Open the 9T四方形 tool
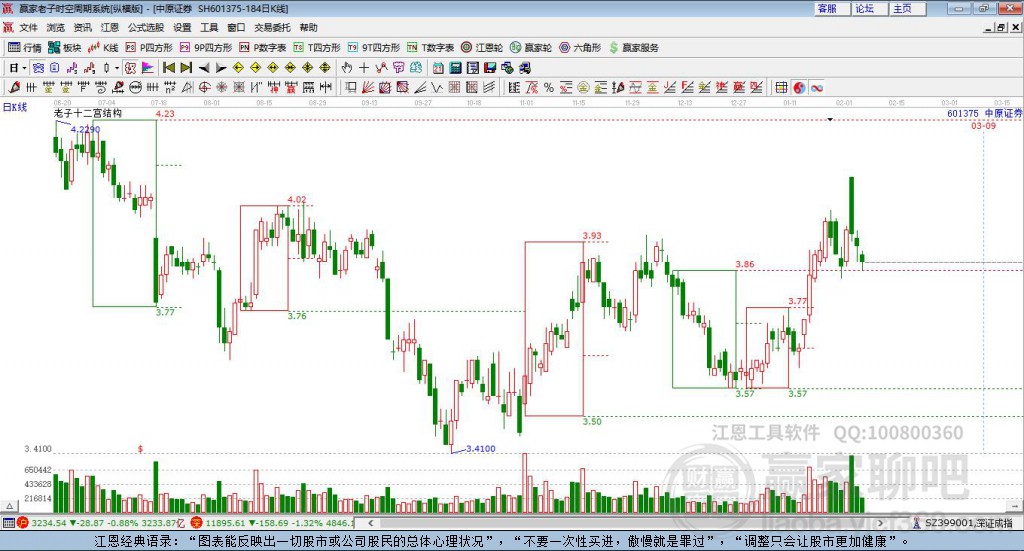 374,48
